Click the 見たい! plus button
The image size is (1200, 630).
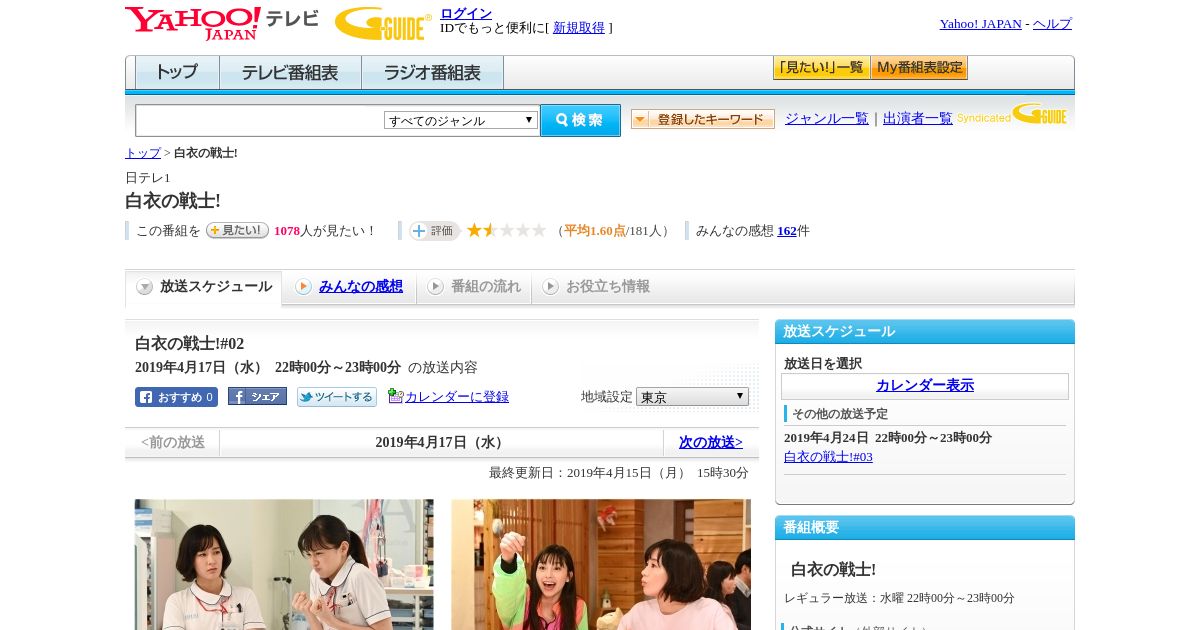click(237, 230)
